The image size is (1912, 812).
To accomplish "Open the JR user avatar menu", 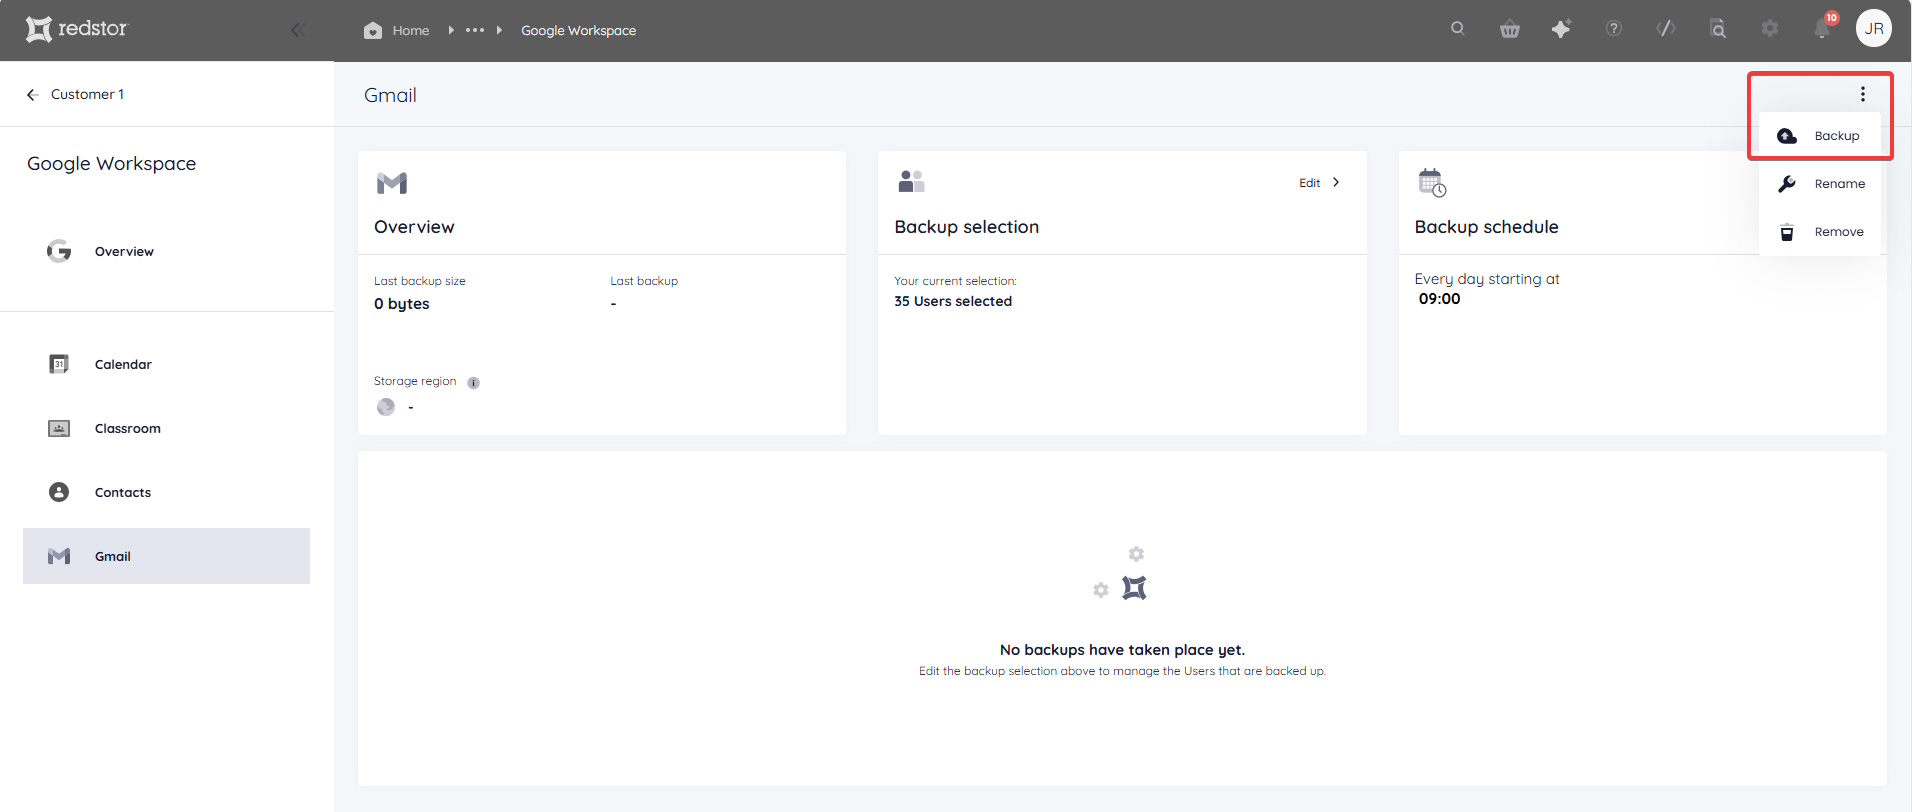I will click(x=1874, y=28).
